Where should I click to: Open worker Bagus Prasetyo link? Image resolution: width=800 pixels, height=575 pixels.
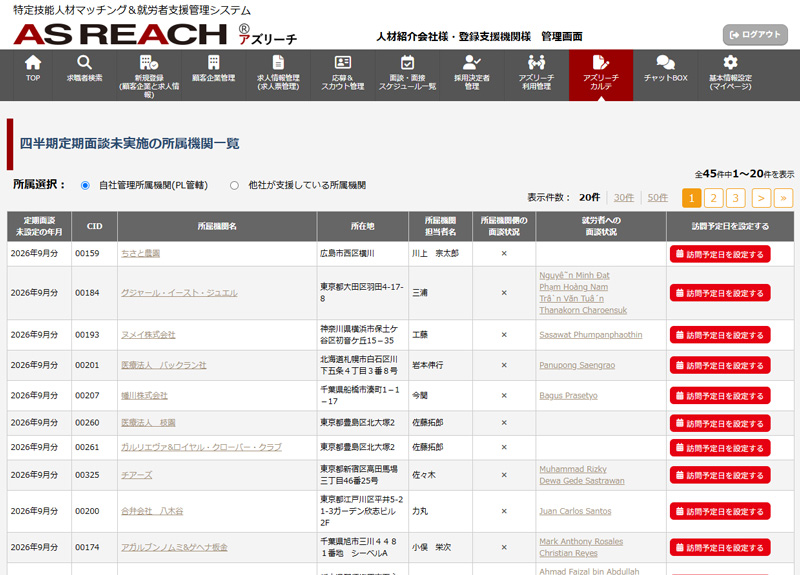[x=568, y=395]
